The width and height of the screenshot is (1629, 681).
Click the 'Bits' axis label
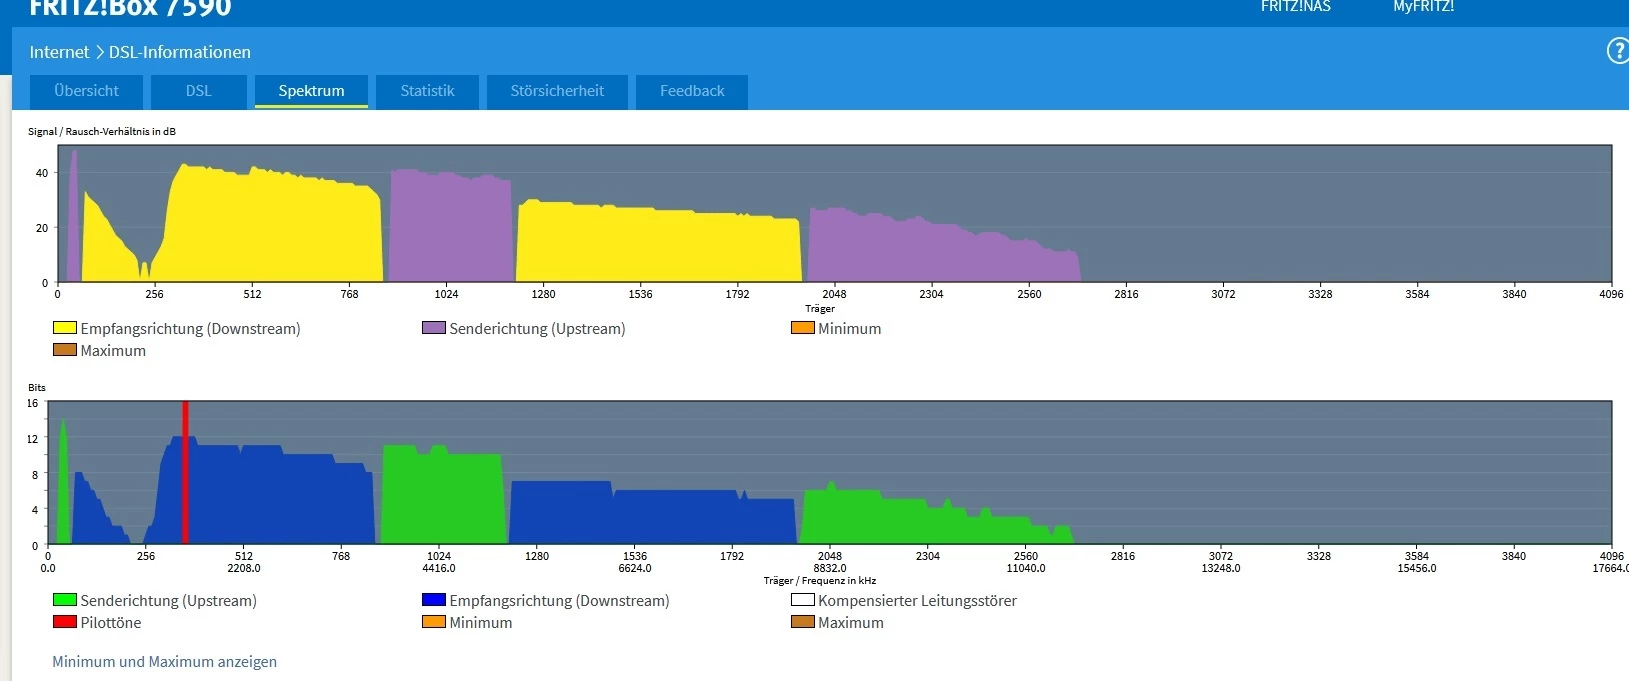(37, 387)
